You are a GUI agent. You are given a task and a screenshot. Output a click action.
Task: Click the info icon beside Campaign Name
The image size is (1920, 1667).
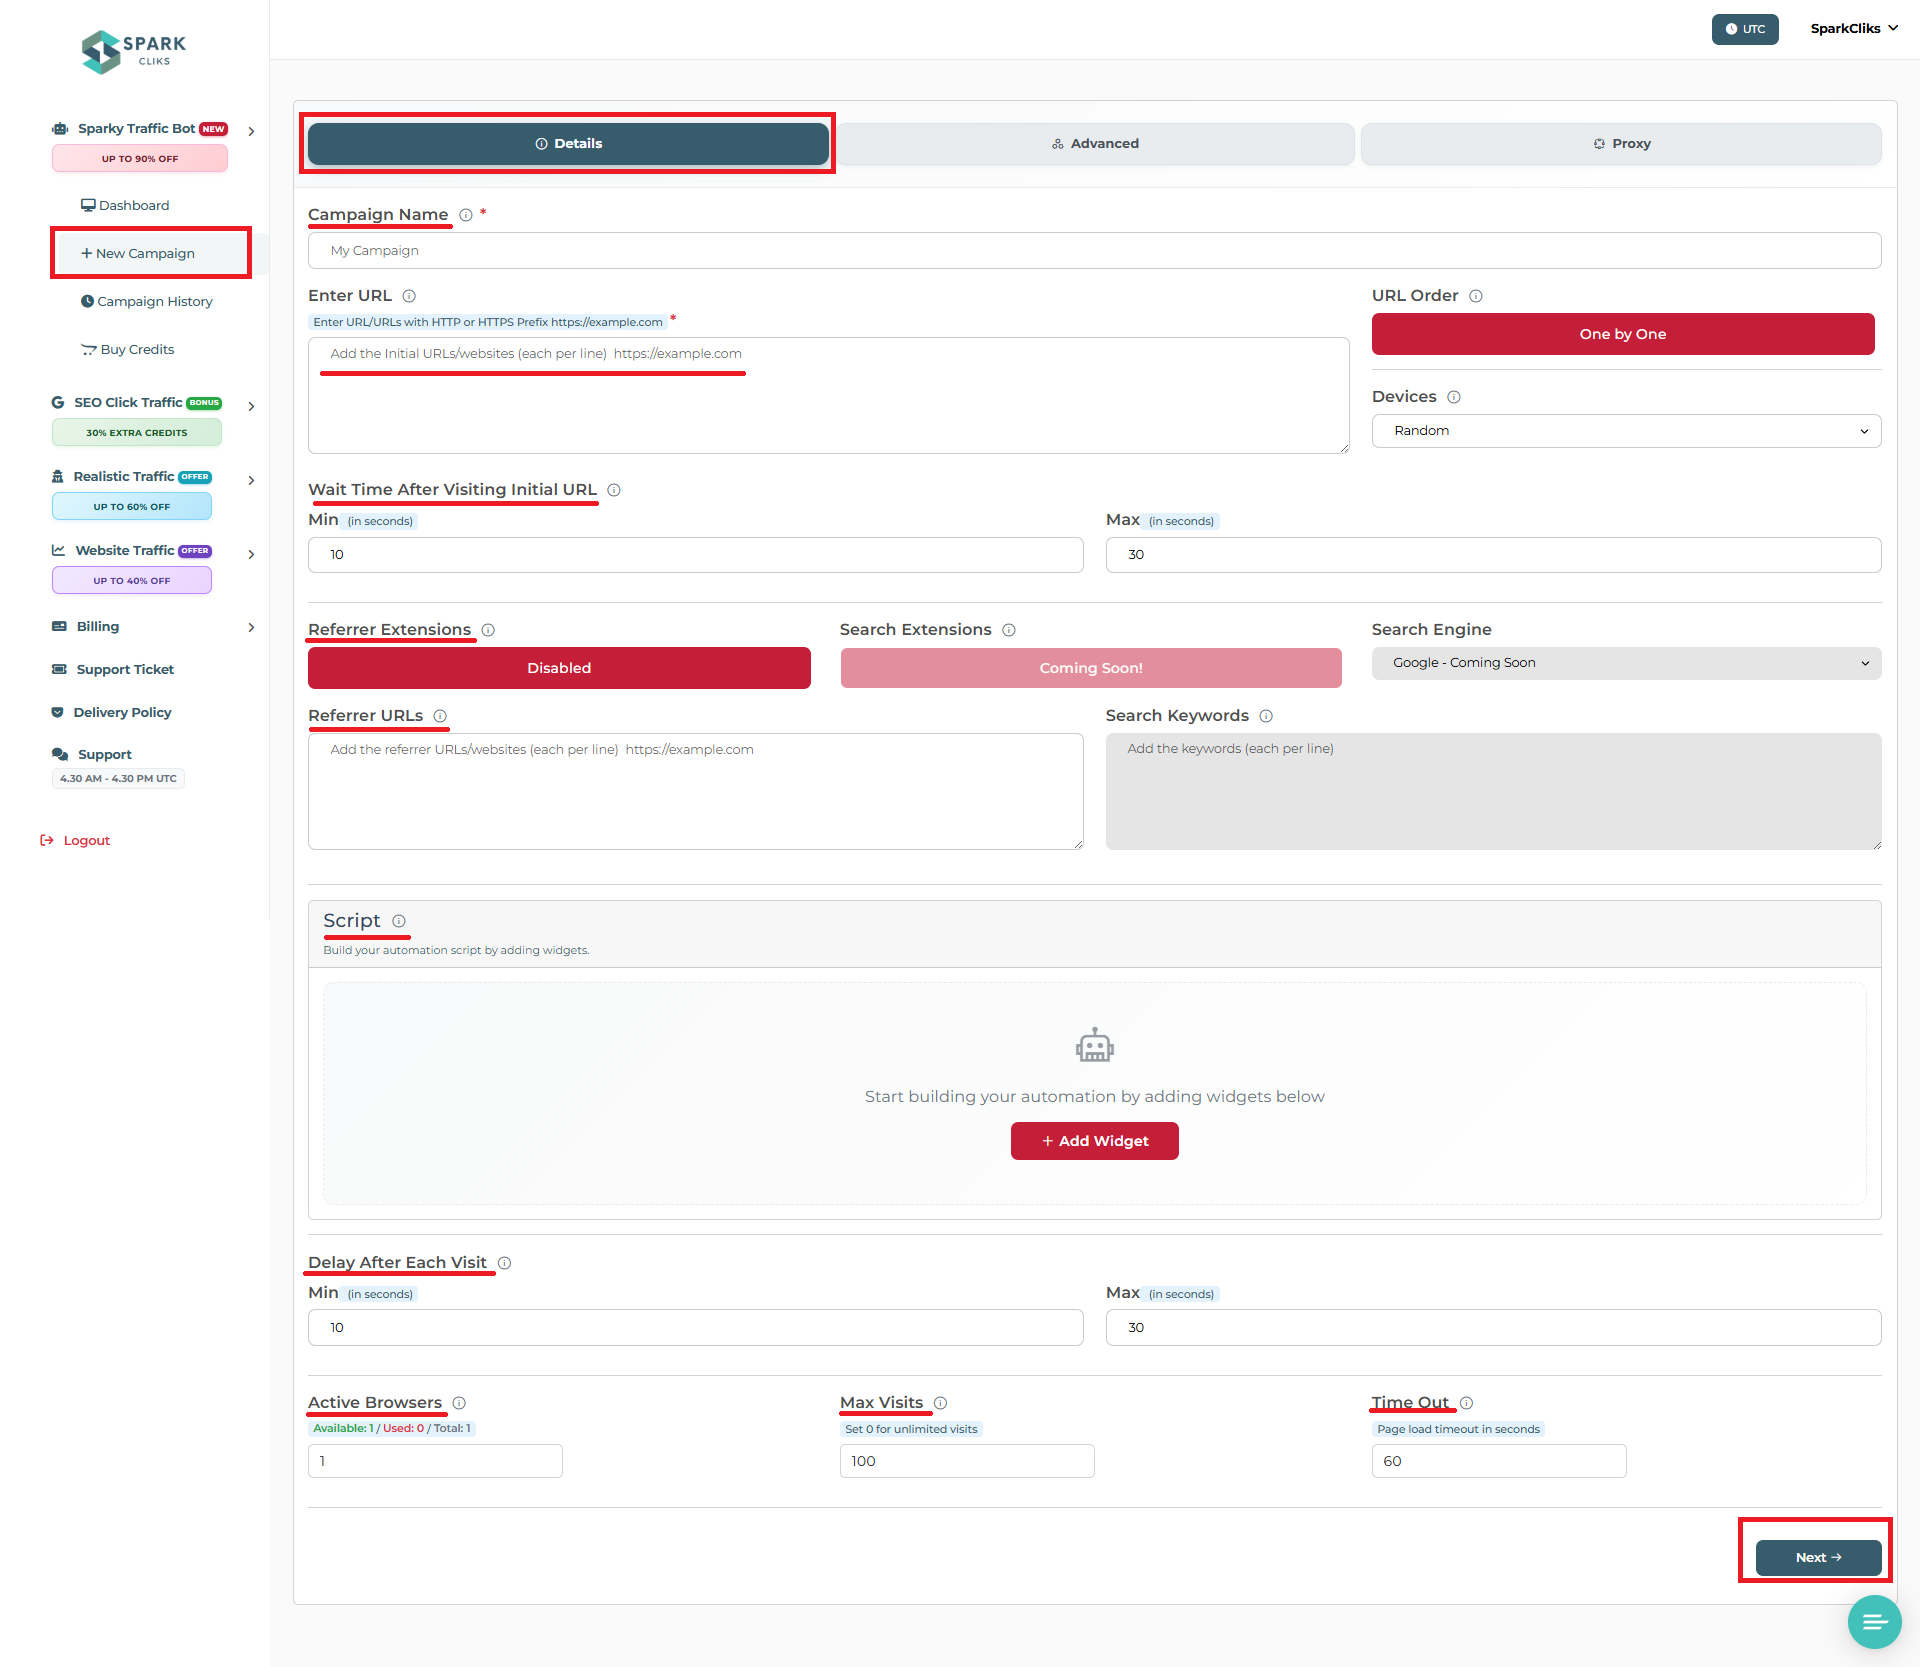[x=466, y=215]
